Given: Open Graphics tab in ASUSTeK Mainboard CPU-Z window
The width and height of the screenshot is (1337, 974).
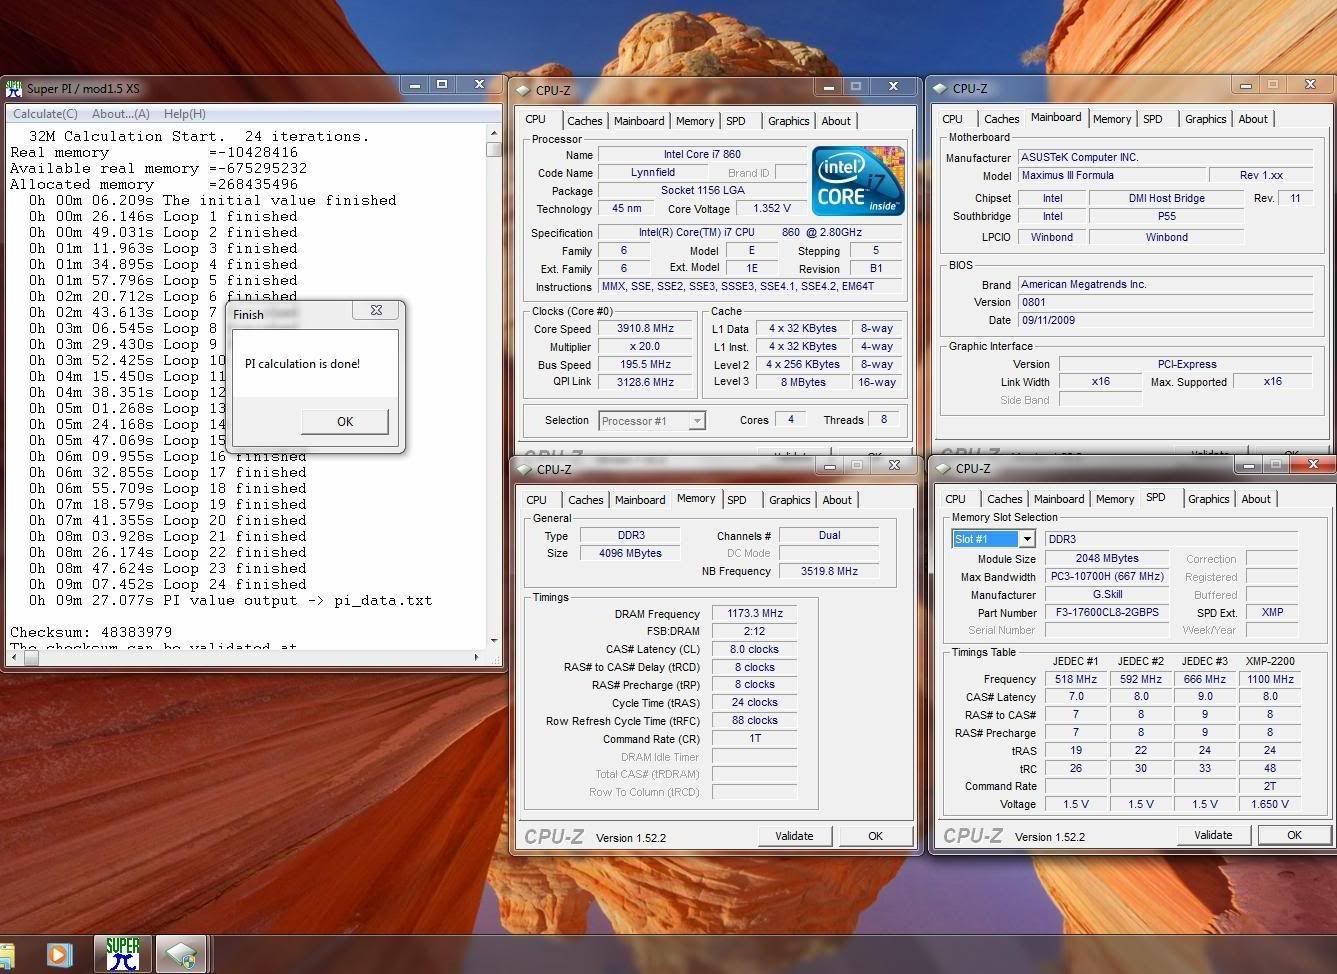Looking at the screenshot, I should [1205, 119].
